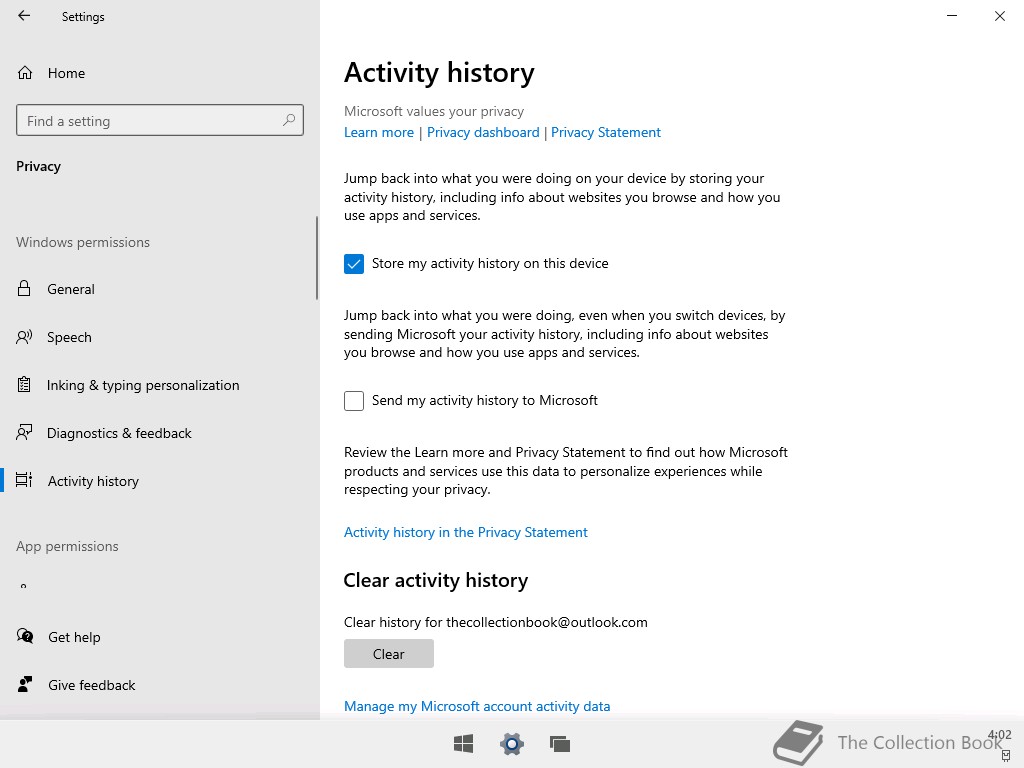
Task: Click the Give feedback person icon
Action: 25,684
